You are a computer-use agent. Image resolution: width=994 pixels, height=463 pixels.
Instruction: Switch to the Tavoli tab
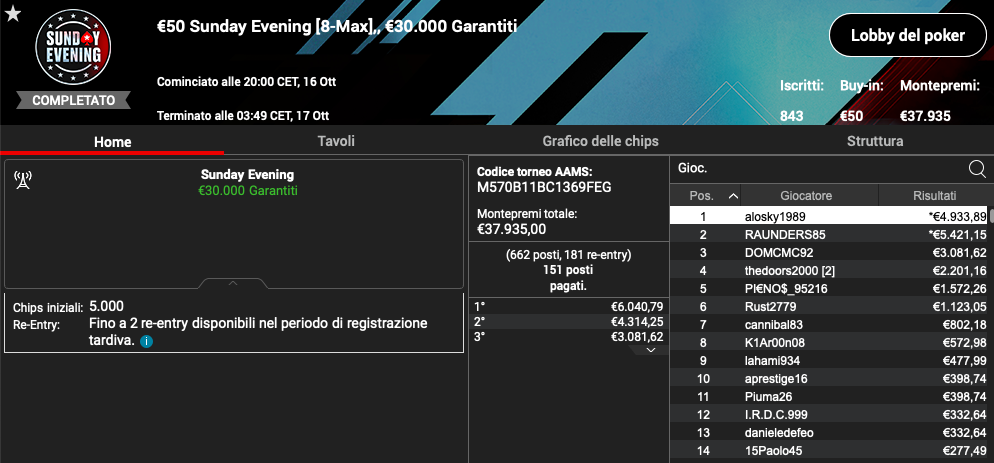point(336,141)
